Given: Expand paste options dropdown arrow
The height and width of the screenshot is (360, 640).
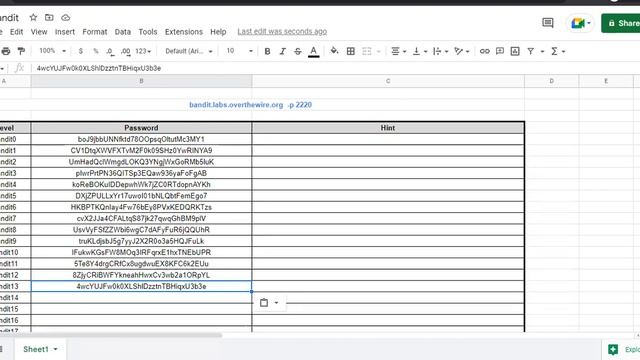Looking at the screenshot, I should coord(276,303).
